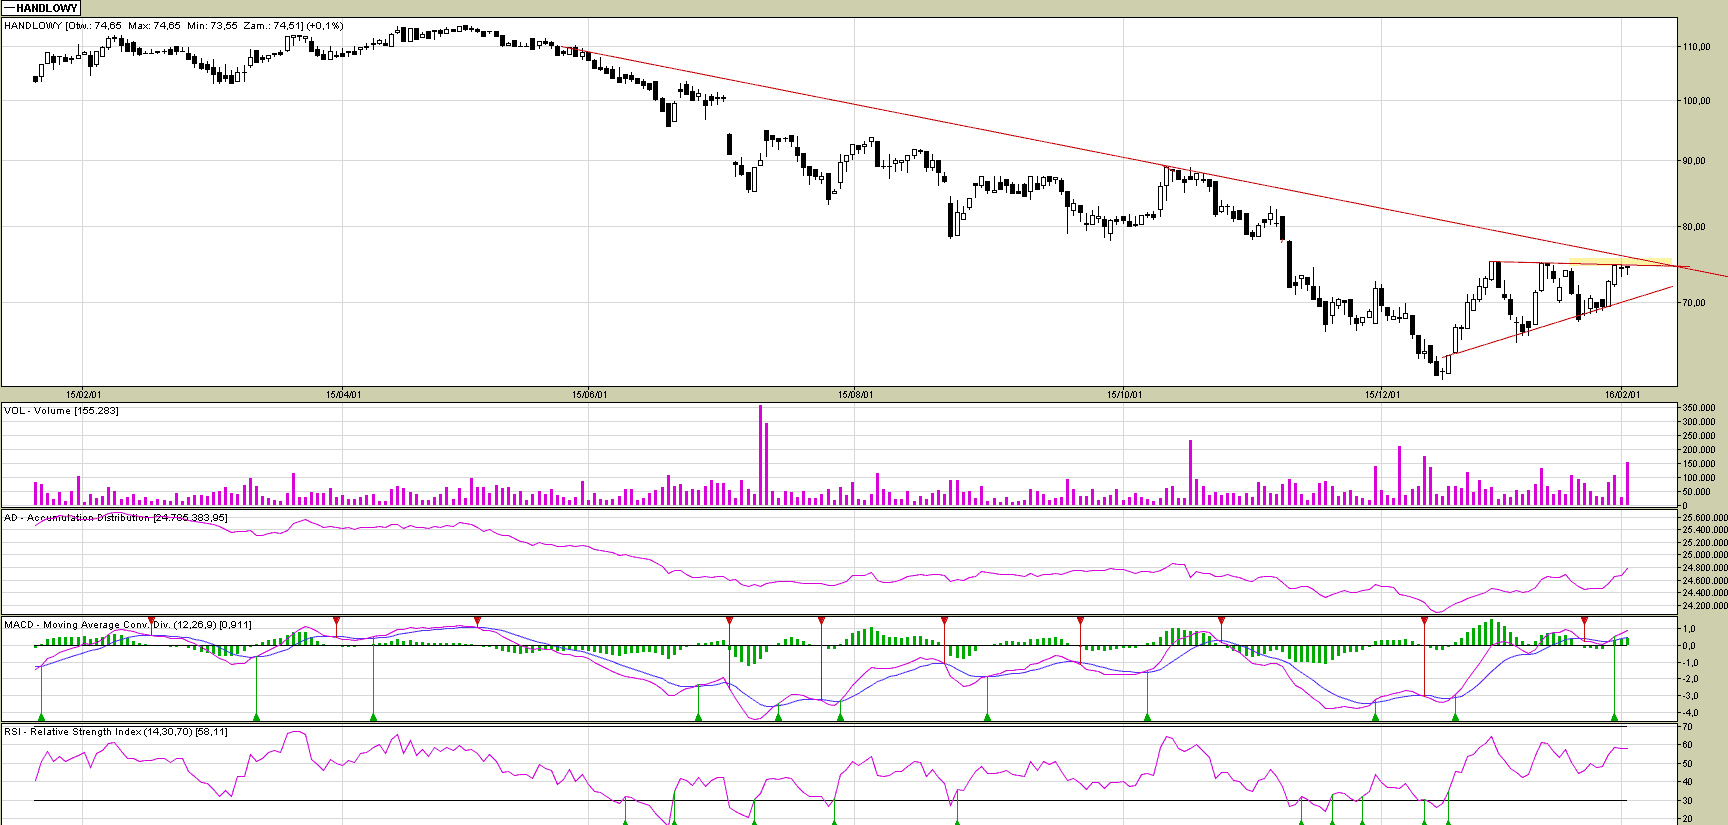Click the leftmost red MACD sell marker
Image resolution: width=1728 pixels, height=825 pixels.
click(x=151, y=621)
